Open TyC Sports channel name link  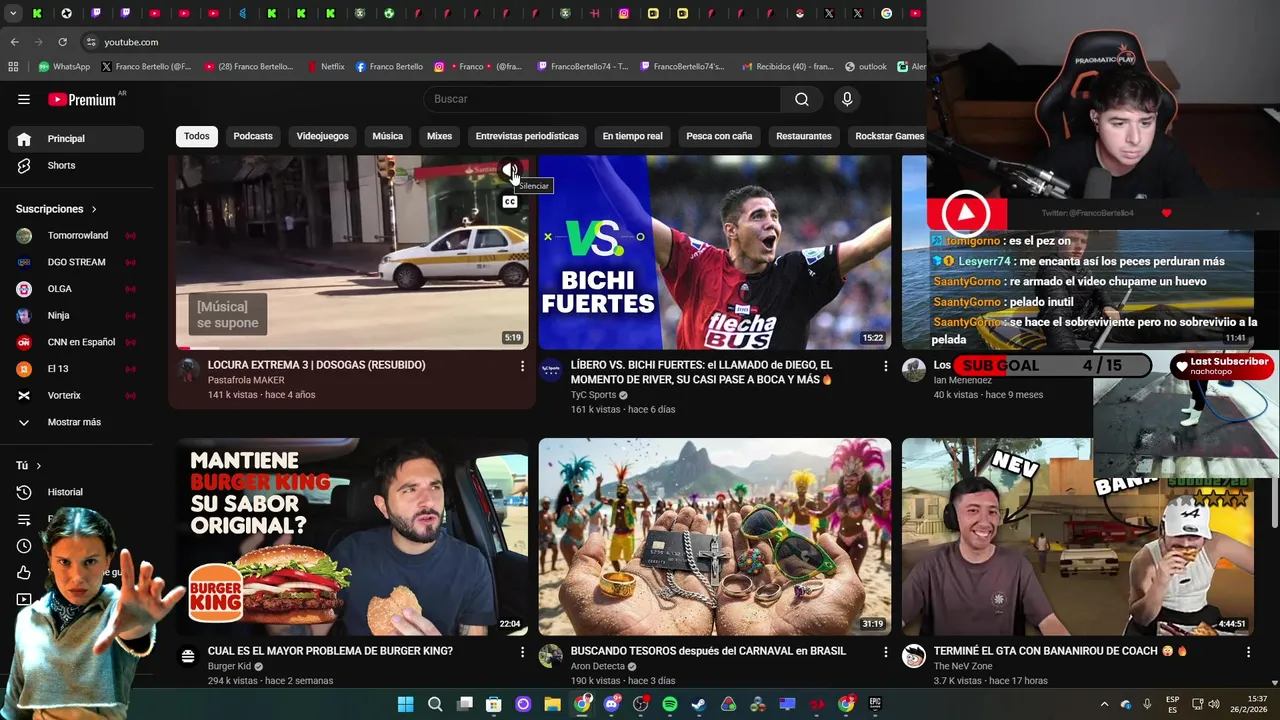[x=593, y=395]
